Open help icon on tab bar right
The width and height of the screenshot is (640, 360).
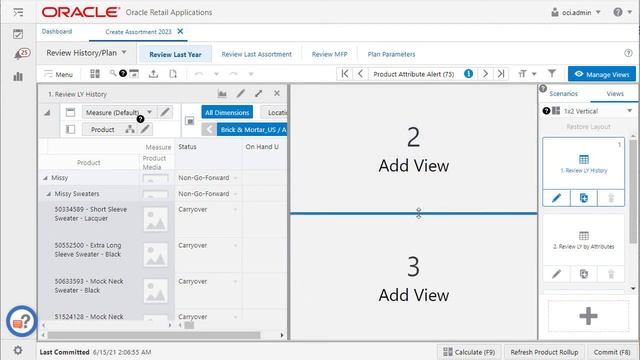tap(628, 53)
